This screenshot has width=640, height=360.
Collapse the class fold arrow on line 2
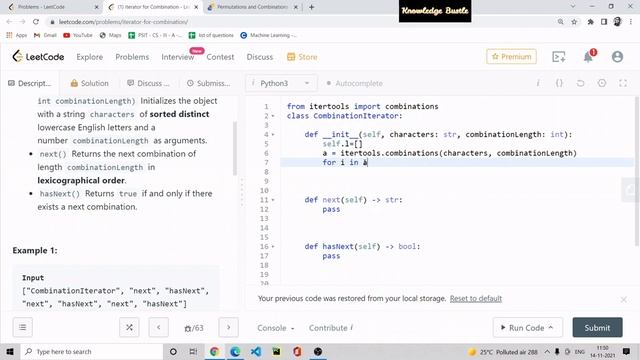(273, 116)
